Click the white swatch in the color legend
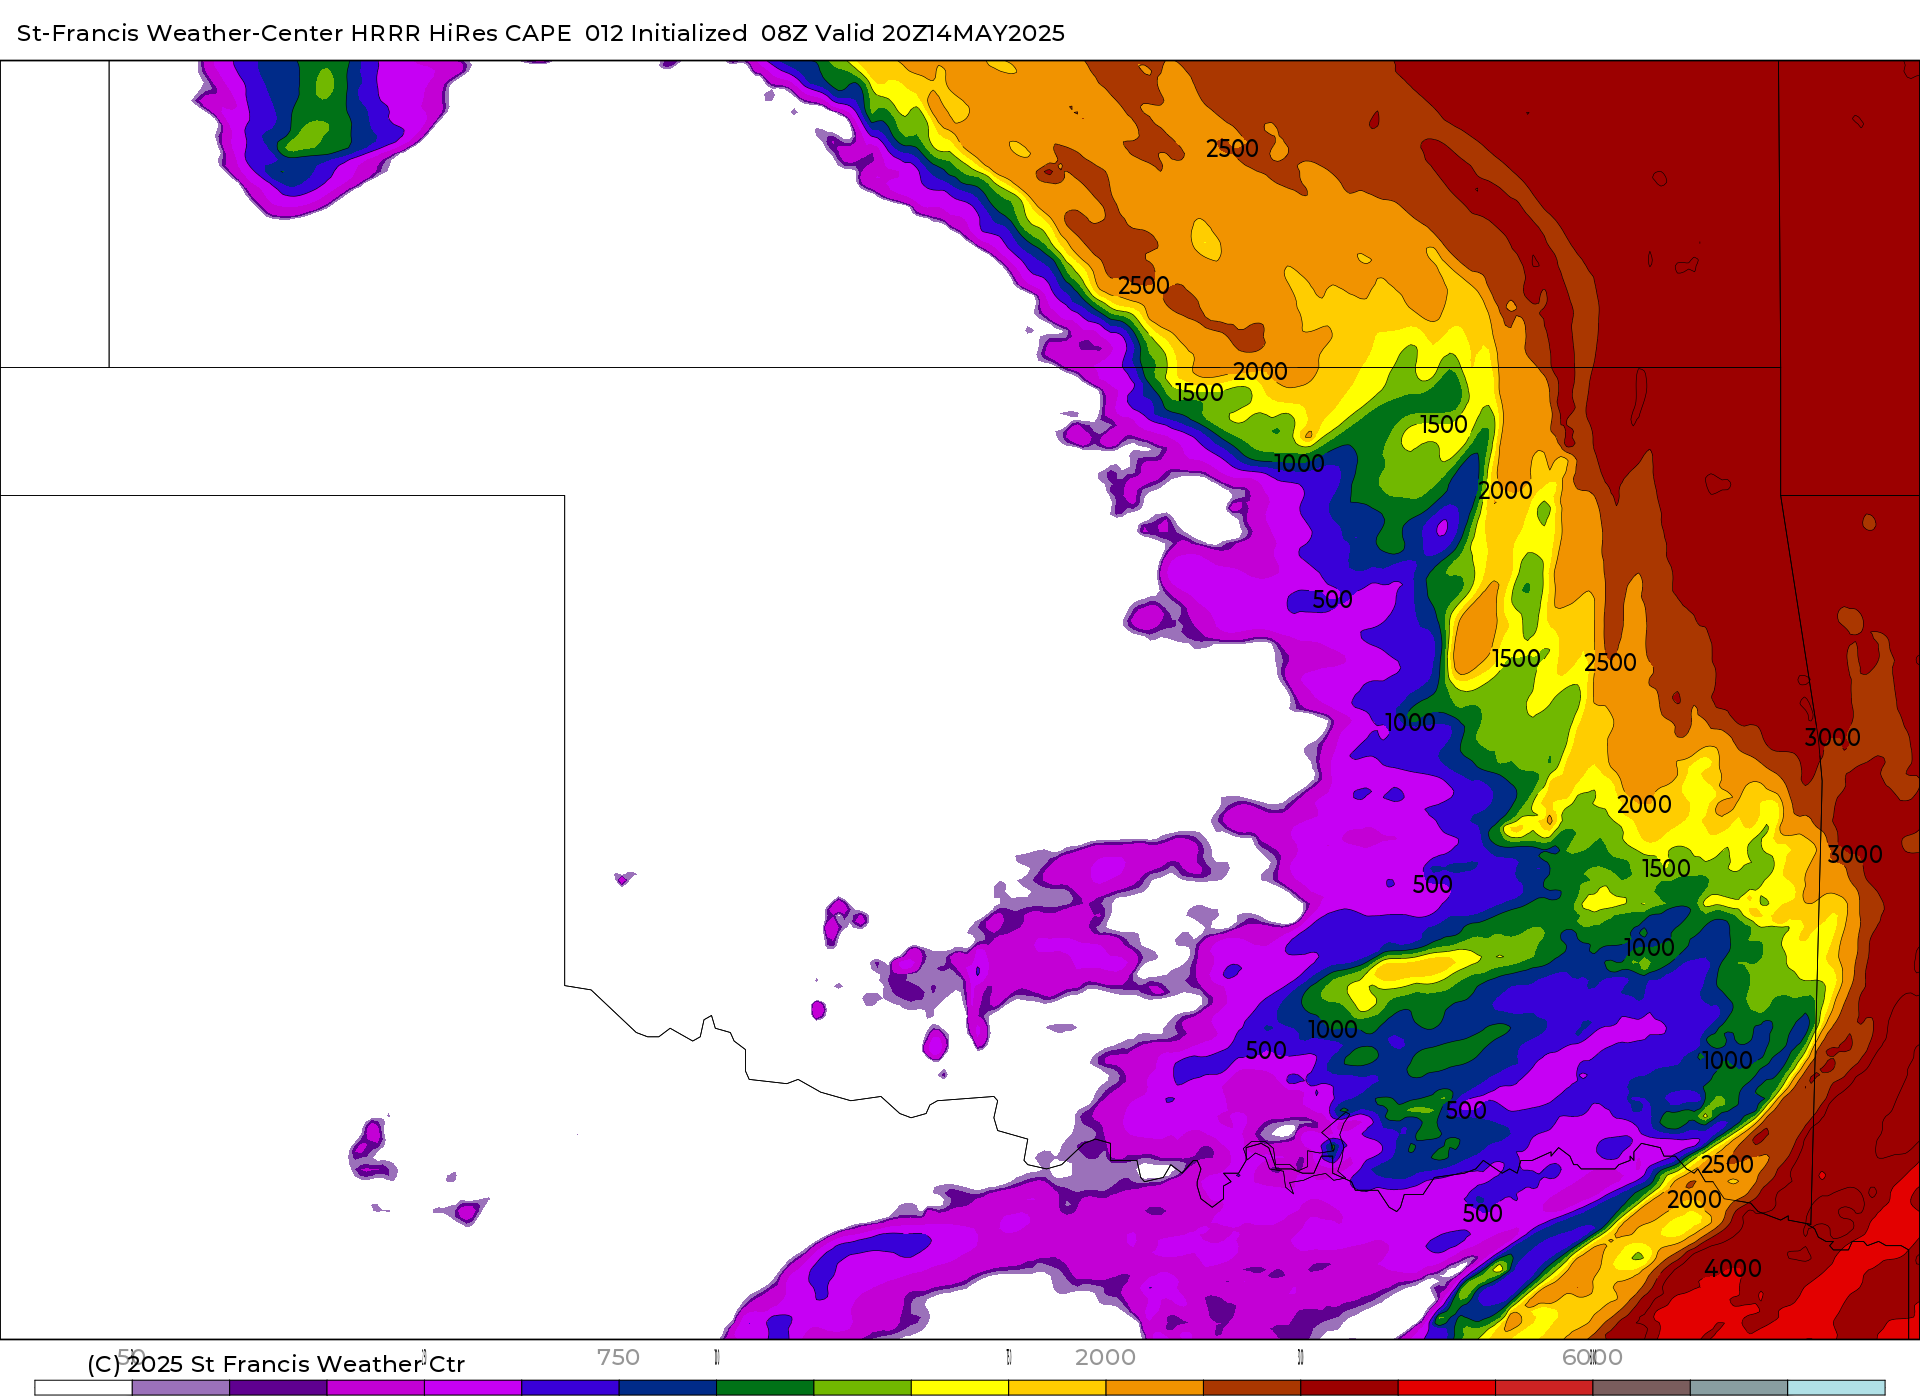The image size is (1920, 1400). (83, 1388)
